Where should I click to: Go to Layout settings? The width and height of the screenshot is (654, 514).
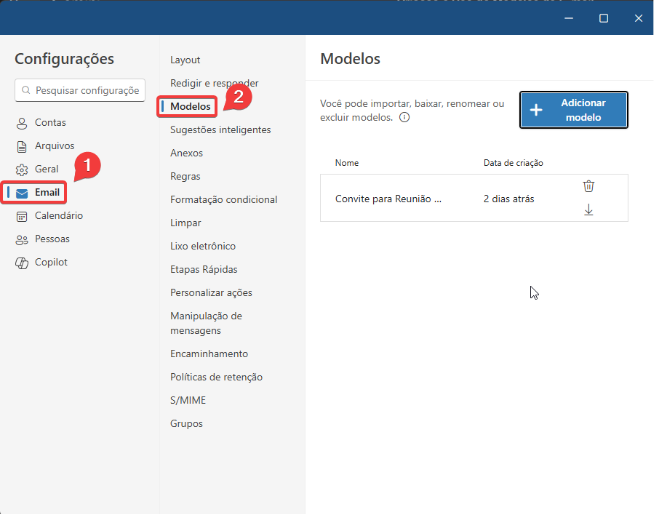pyautogui.click(x=185, y=60)
